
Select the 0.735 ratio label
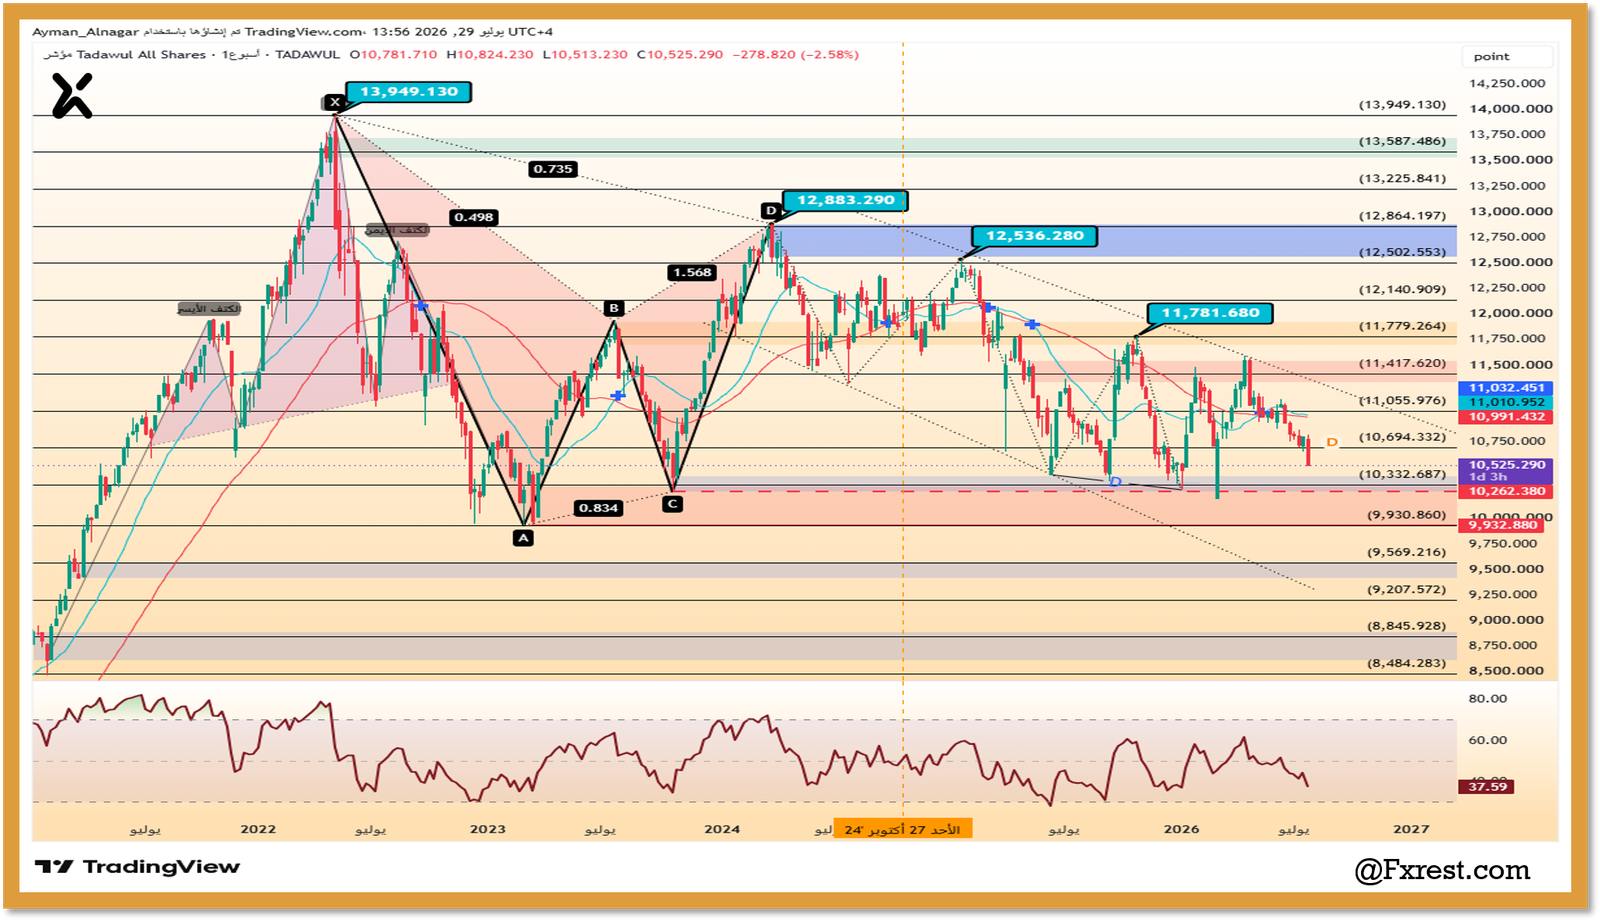point(553,169)
